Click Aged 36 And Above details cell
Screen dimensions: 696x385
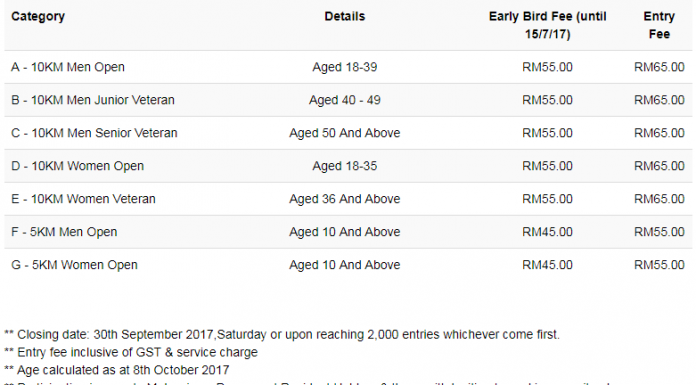[x=344, y=199]
